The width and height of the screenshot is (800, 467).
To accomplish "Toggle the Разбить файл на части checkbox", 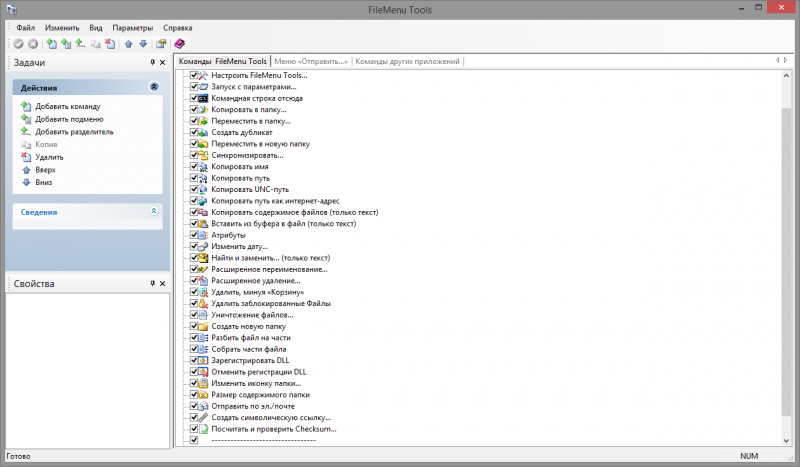I will tap(194, 338).
